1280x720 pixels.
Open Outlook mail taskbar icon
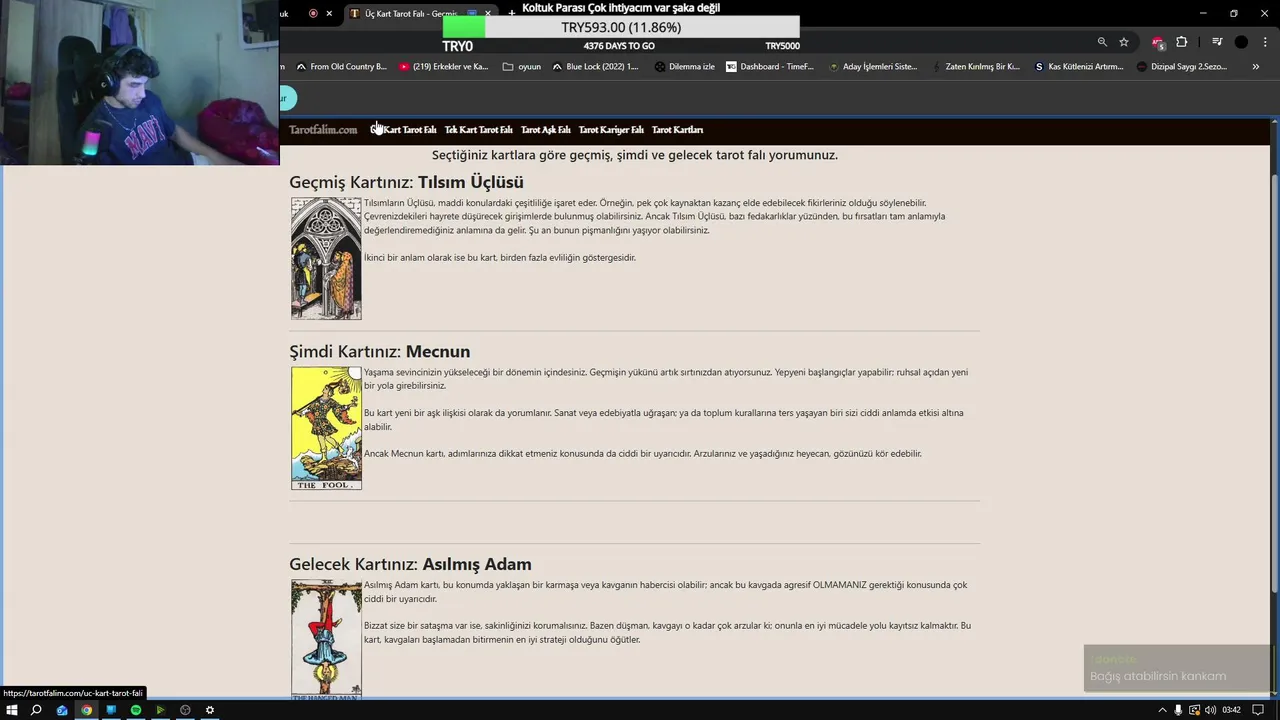(62, 710)
